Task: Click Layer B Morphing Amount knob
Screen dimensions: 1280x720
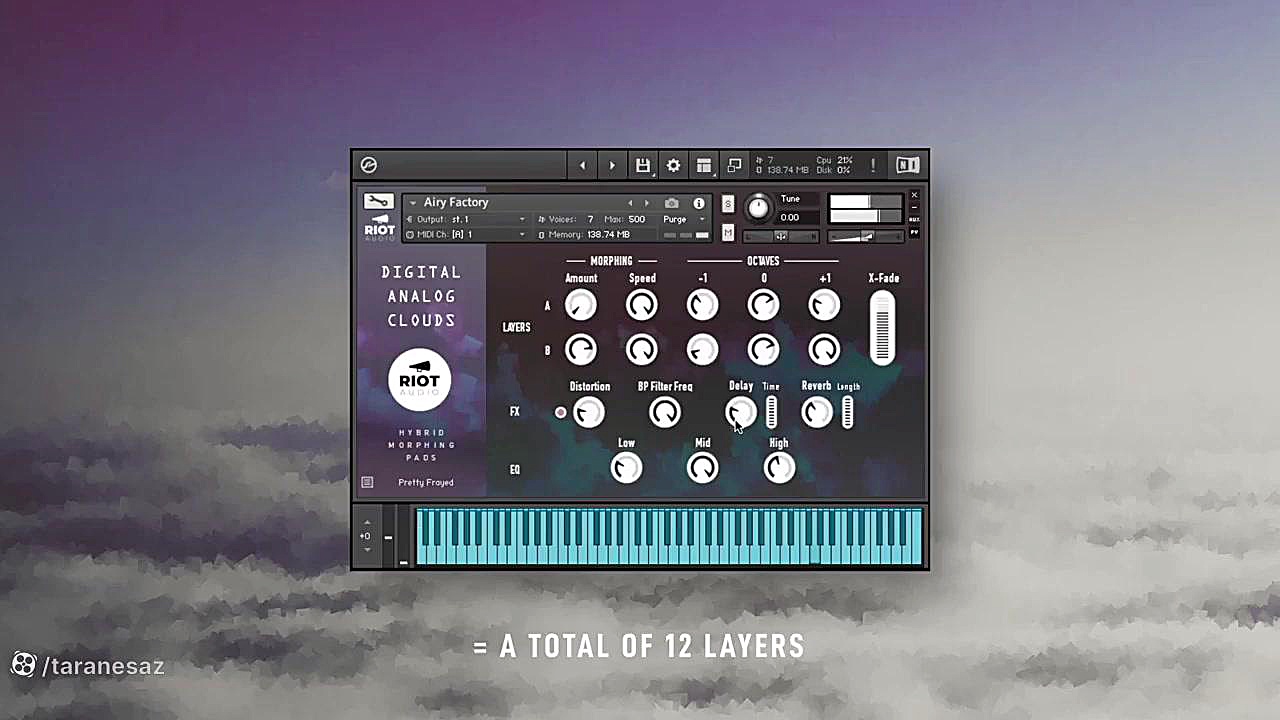Action: tap(581, 349)
